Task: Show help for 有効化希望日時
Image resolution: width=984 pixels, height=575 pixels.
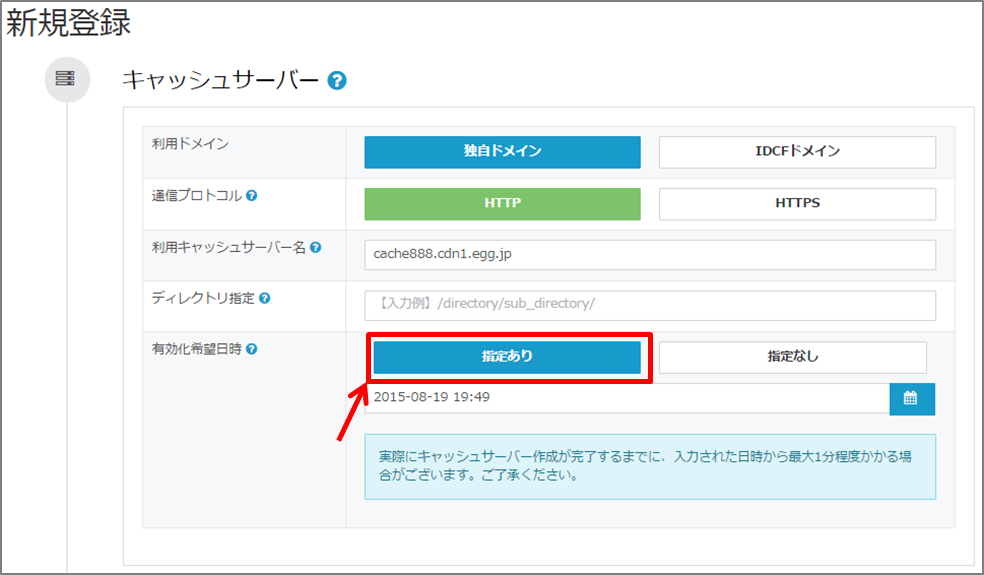Action: coord(252,349)
